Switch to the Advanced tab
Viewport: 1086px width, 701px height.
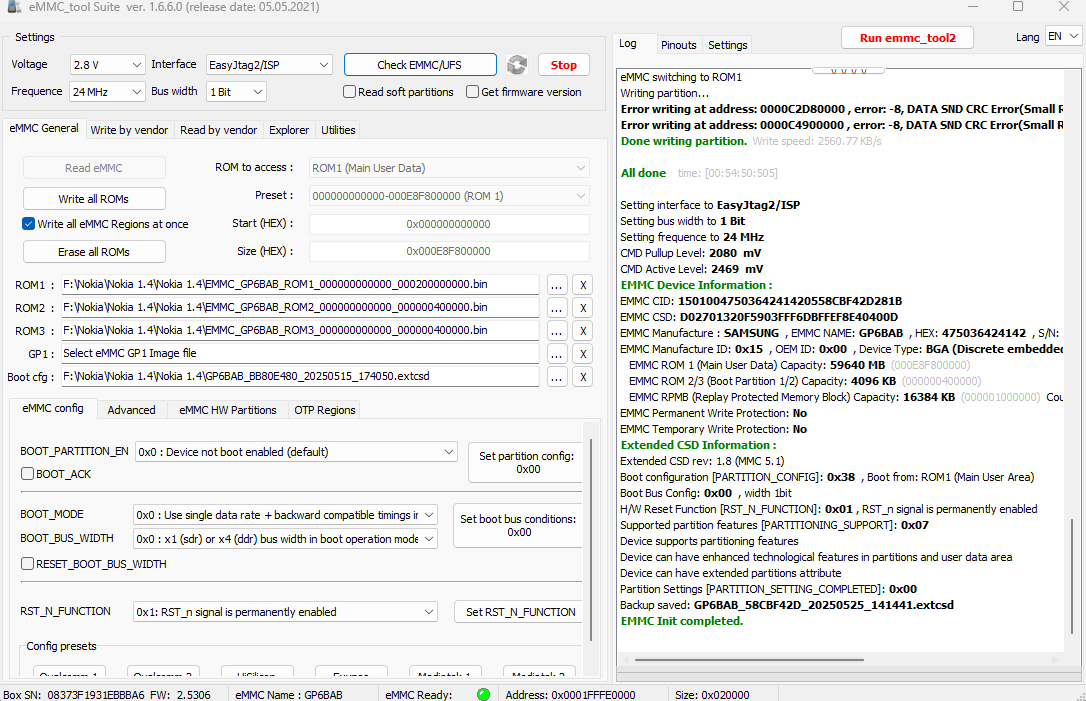click(132, 410)
